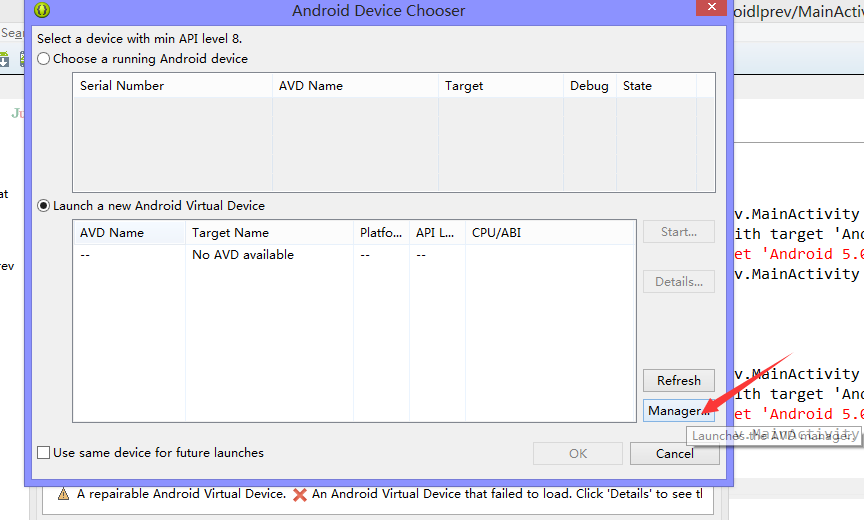Click red X failed-to-load icon in legend

(x=300, y=495)
